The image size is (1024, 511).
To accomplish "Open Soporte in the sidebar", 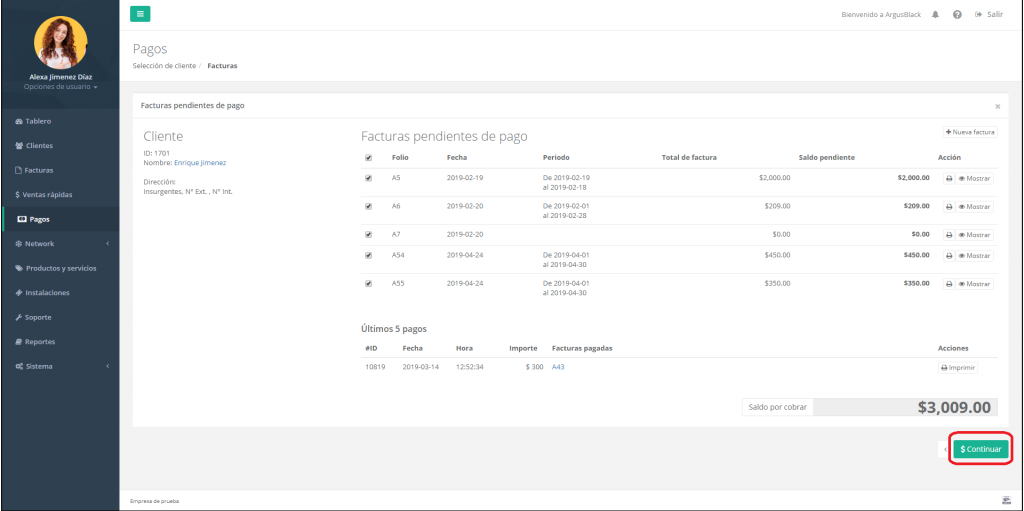I will pos(33,318).
